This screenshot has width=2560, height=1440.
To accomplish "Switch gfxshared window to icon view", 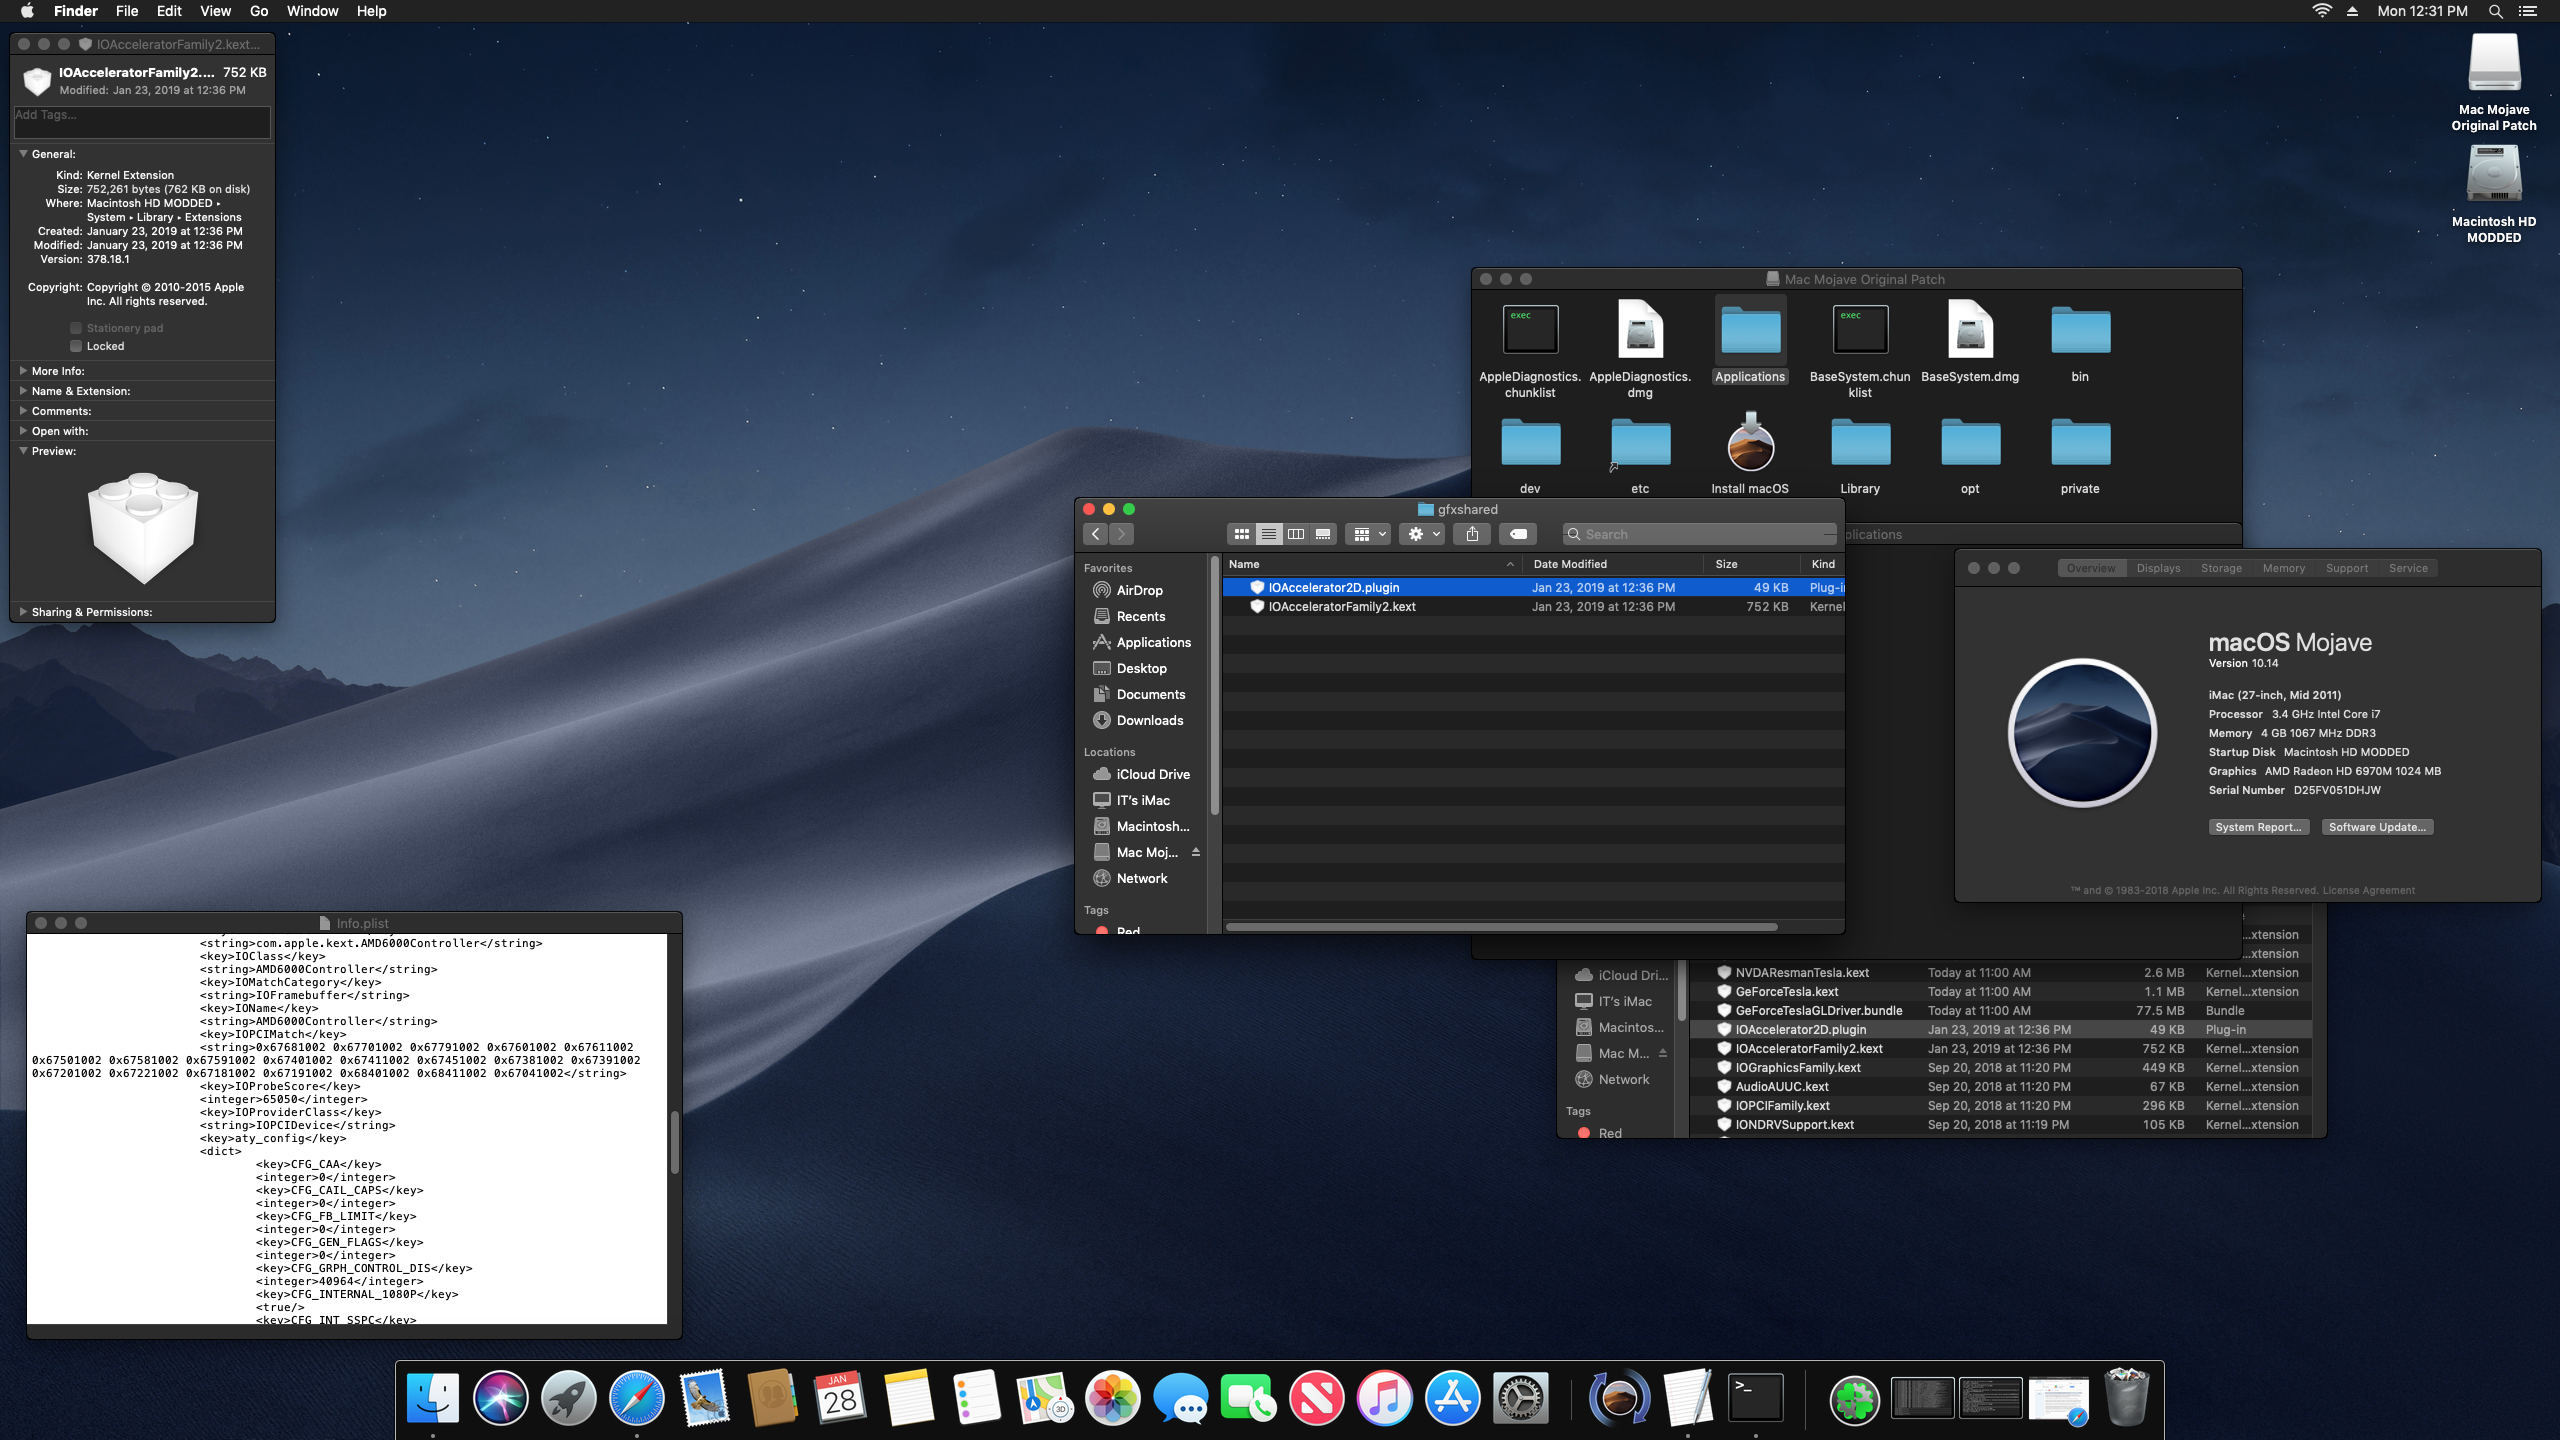I will (x=1241, y=534).
